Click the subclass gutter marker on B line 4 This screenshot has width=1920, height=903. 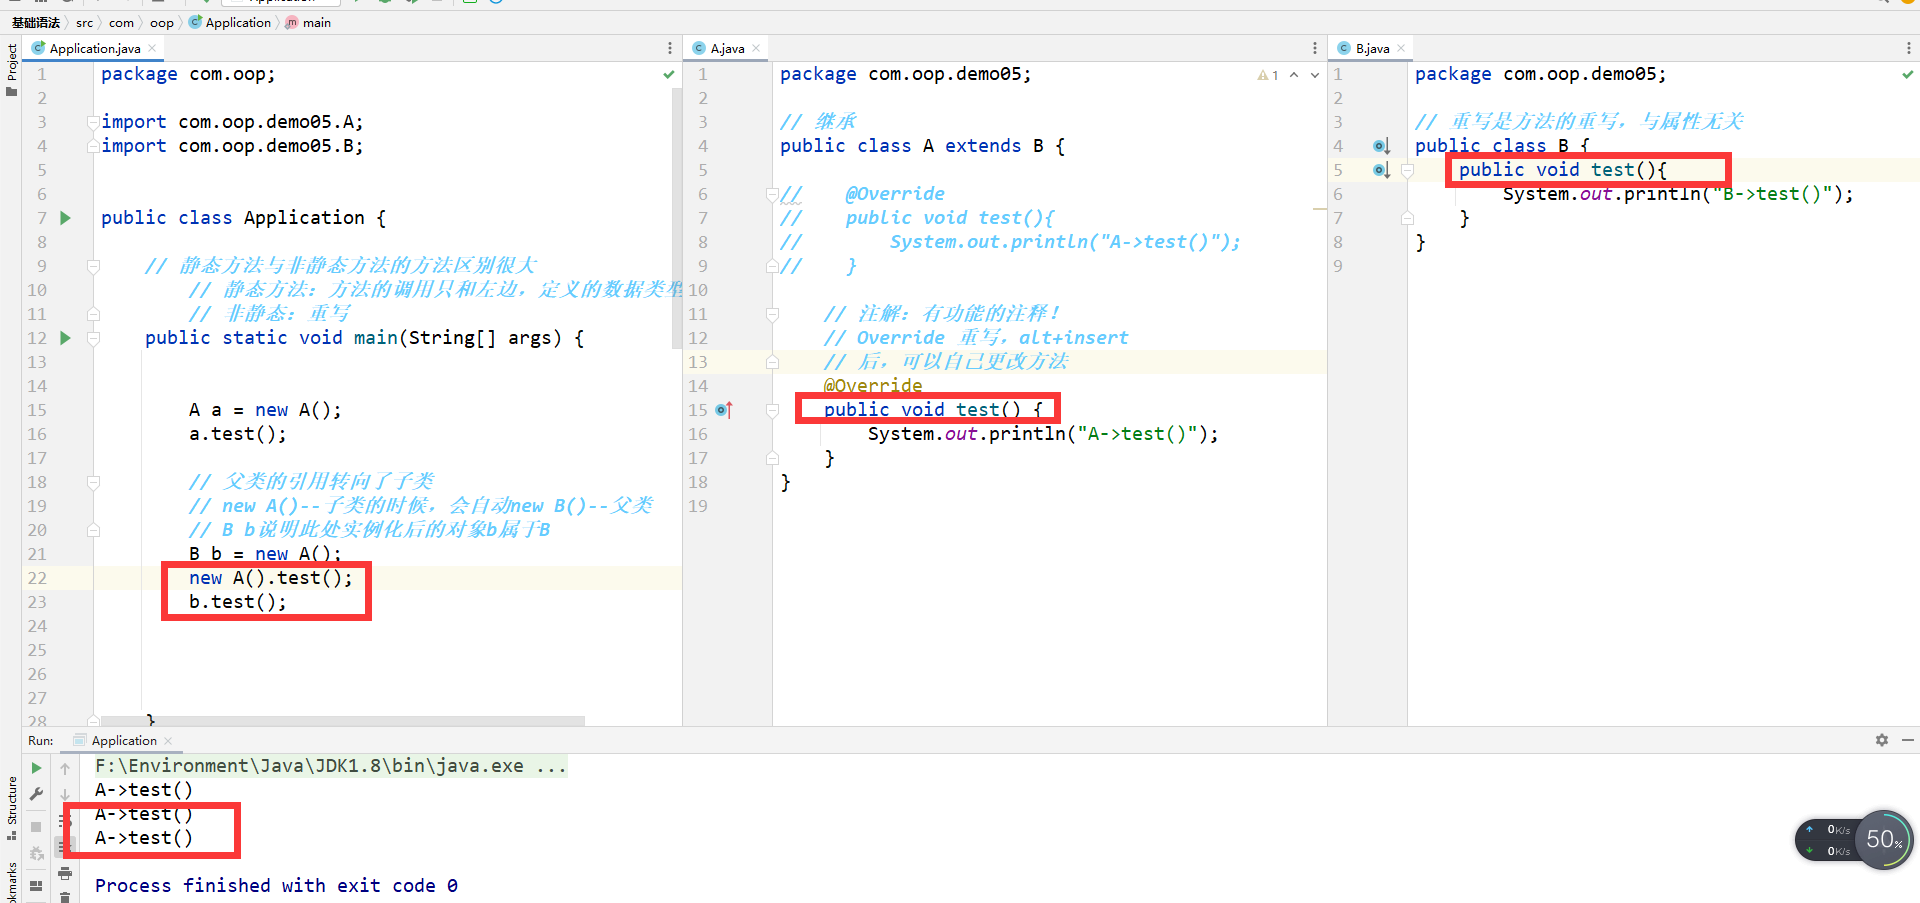point(1382,146)
